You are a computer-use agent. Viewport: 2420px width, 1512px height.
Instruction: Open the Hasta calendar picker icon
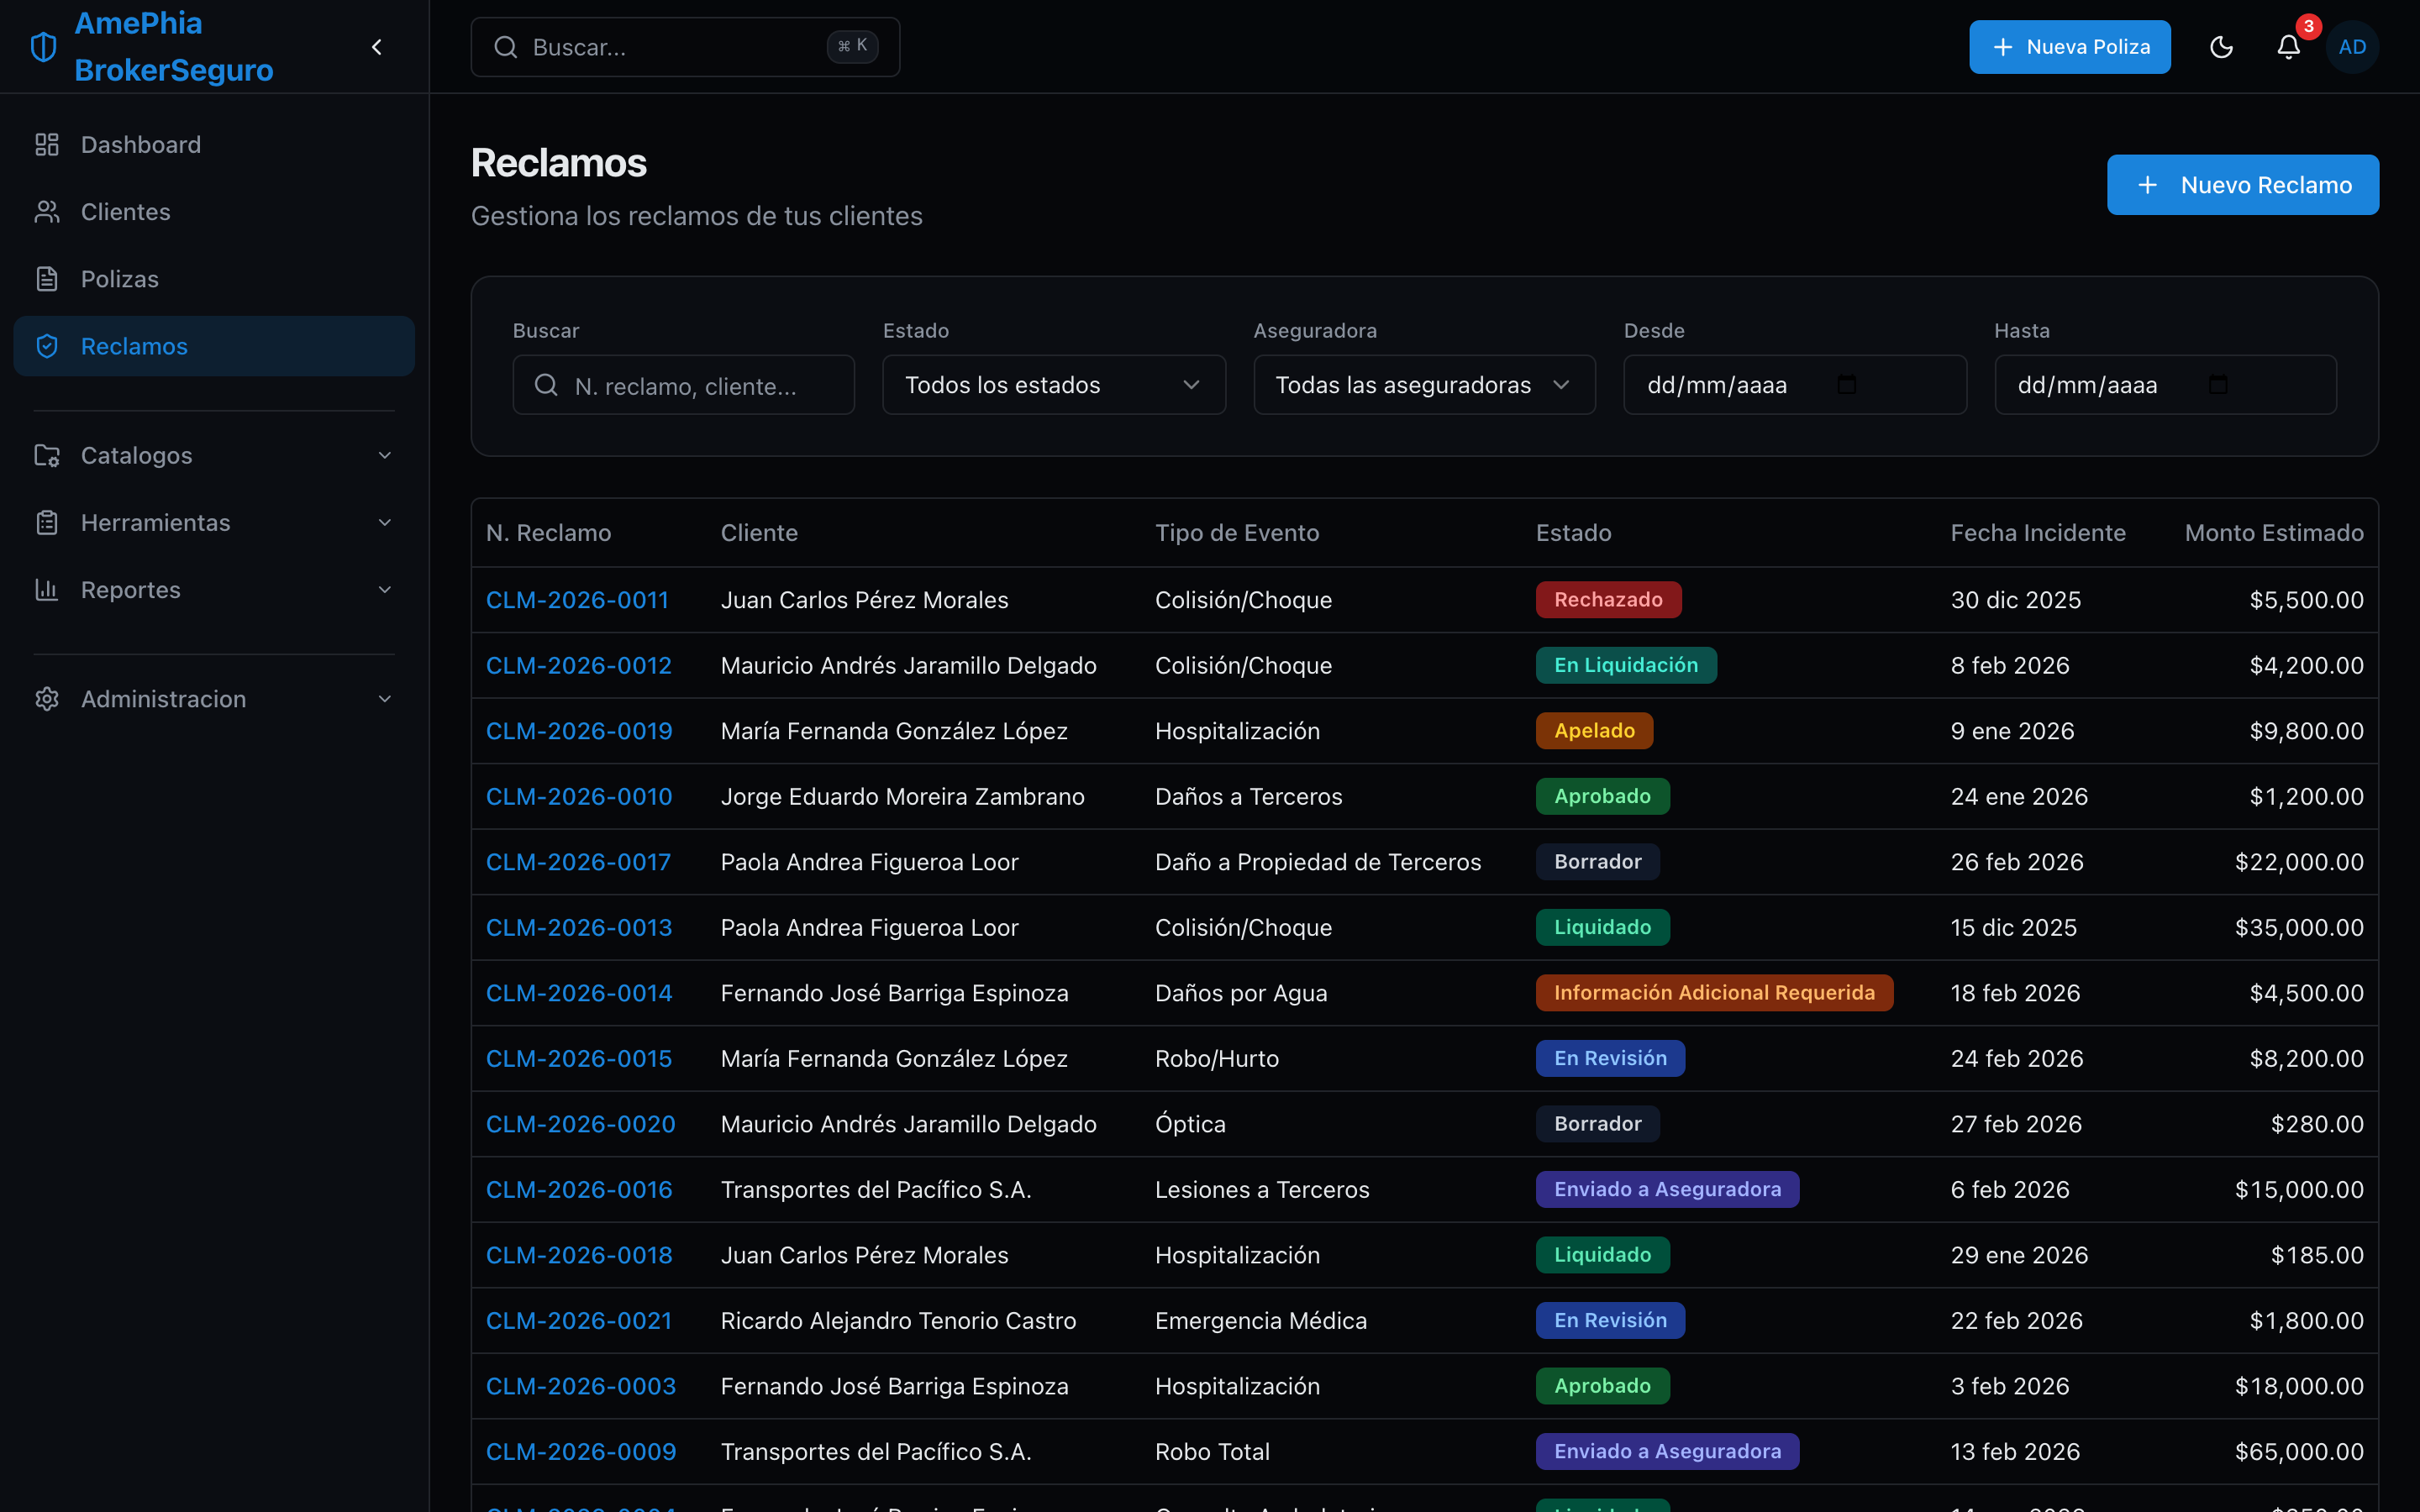(2217, 385)
